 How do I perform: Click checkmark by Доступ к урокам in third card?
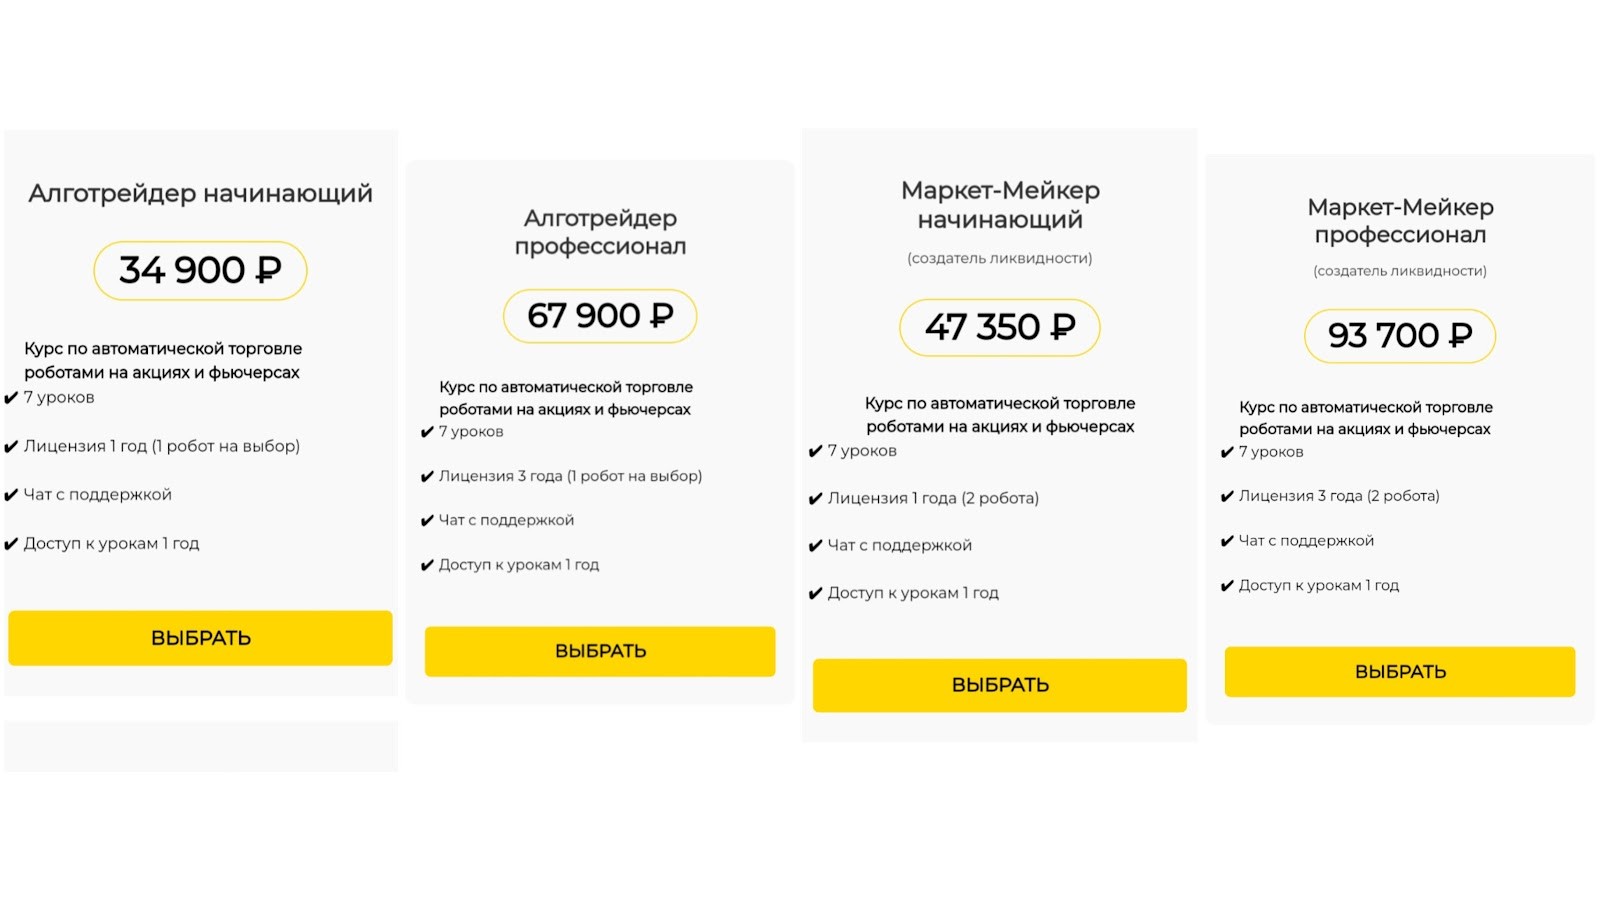pos(815,594)
